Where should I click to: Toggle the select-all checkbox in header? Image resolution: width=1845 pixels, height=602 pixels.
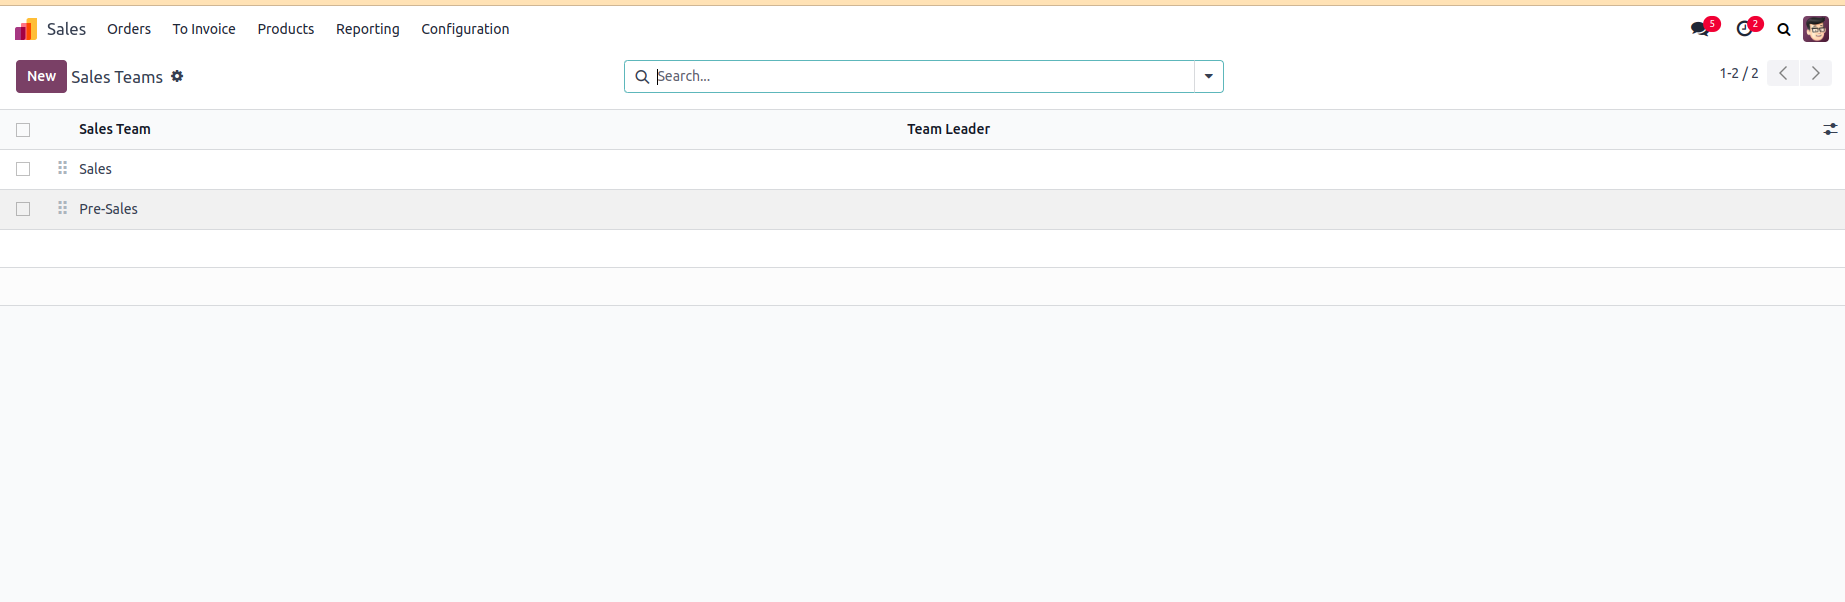click(x=23, y=130)
